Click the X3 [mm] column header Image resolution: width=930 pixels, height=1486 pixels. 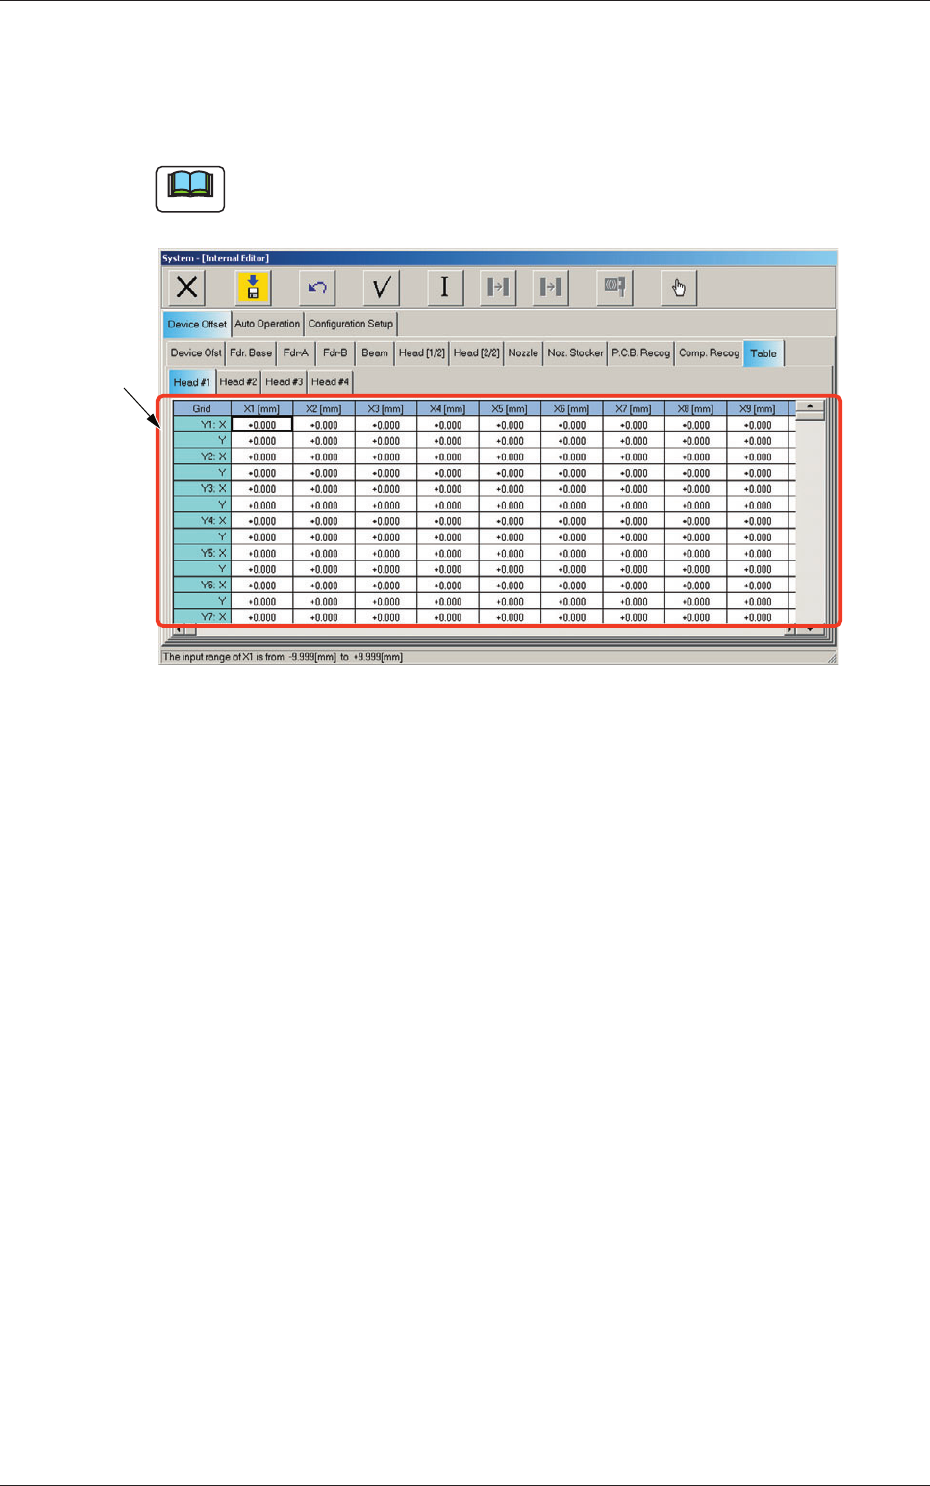pyautogui.click(x=386, y=409)
